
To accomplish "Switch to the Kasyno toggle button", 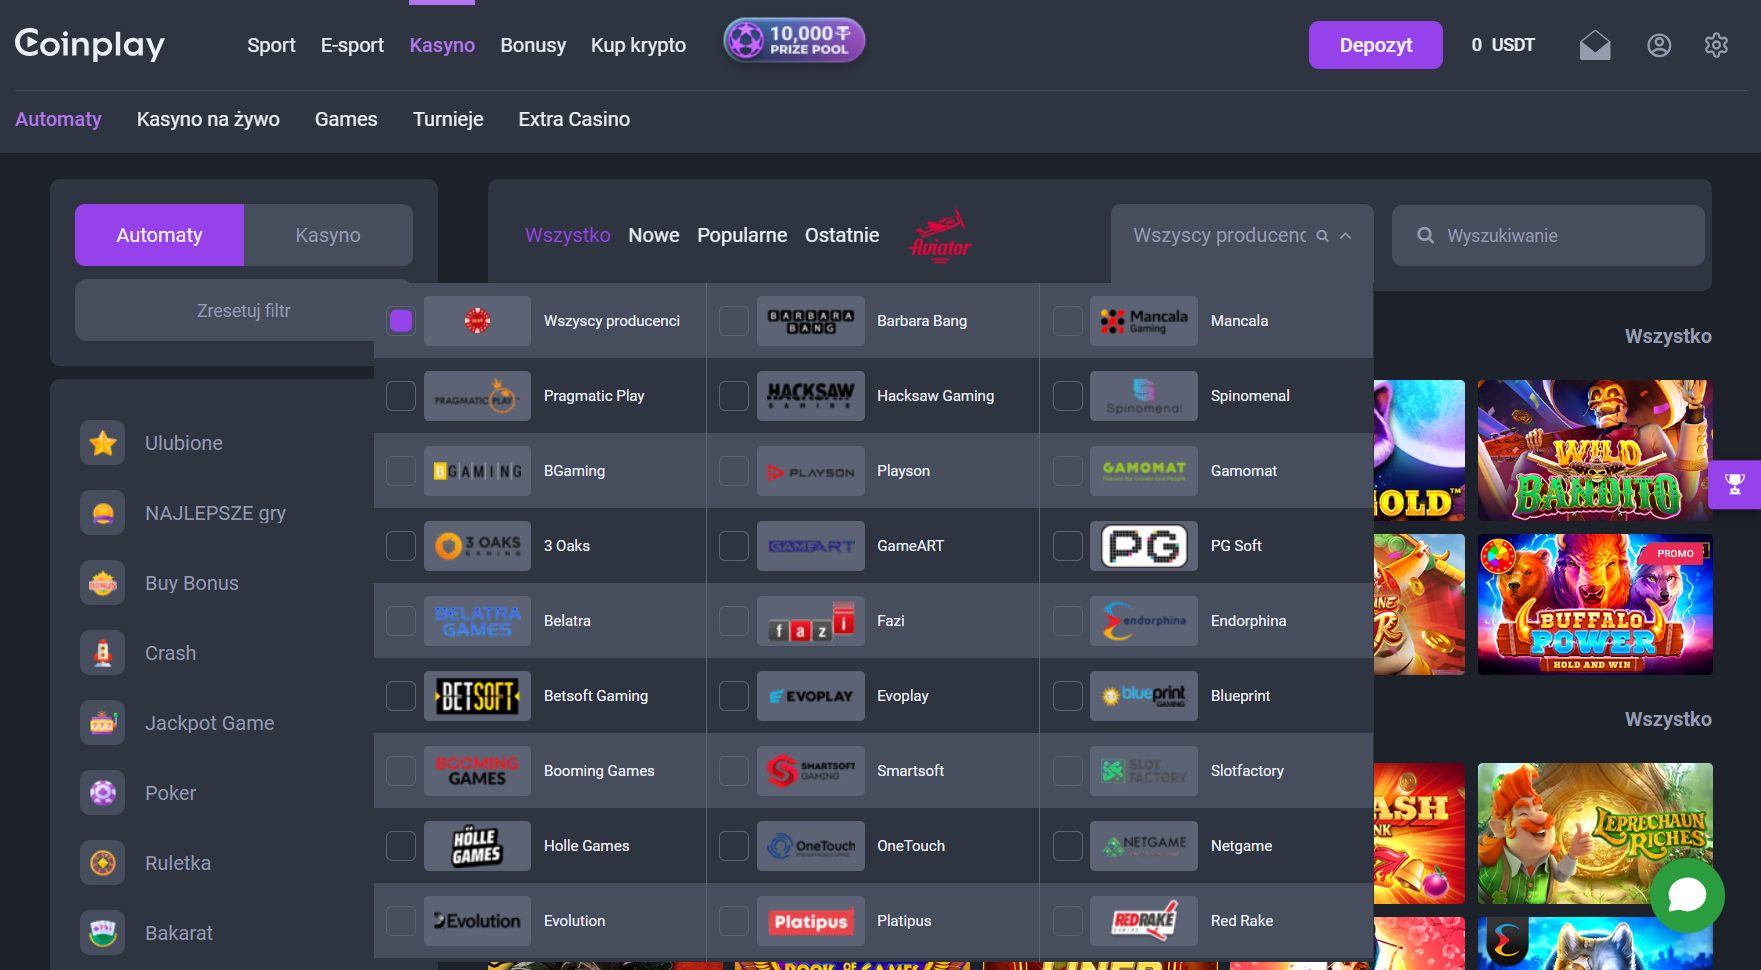I will [x=328, y=235].
